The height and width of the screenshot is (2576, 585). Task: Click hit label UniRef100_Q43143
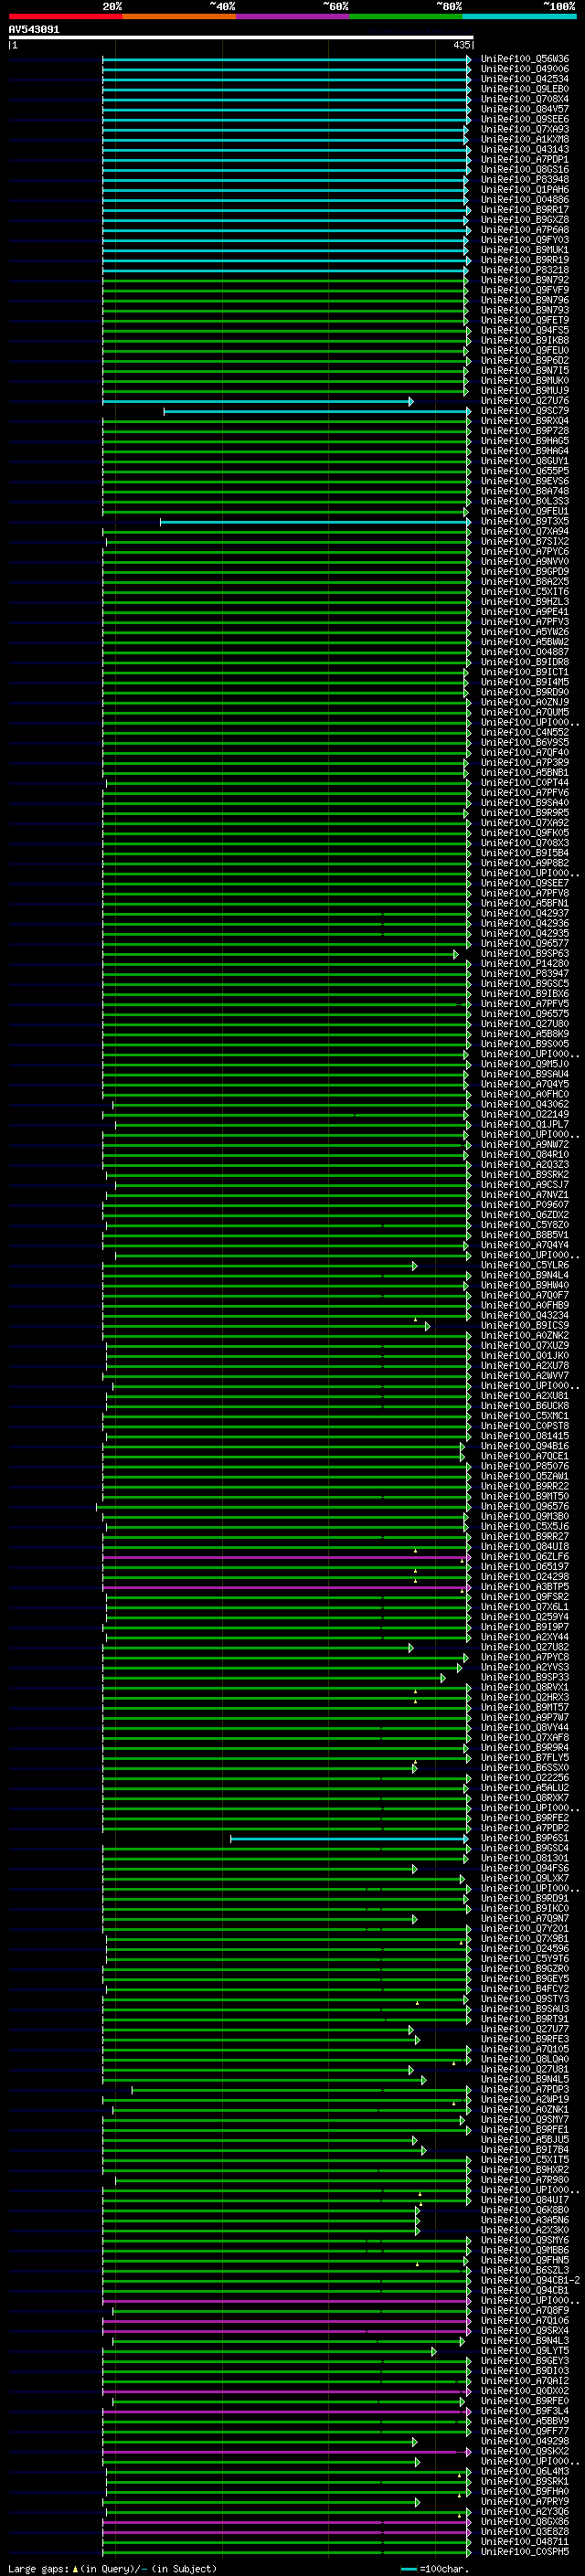point(525,149)
